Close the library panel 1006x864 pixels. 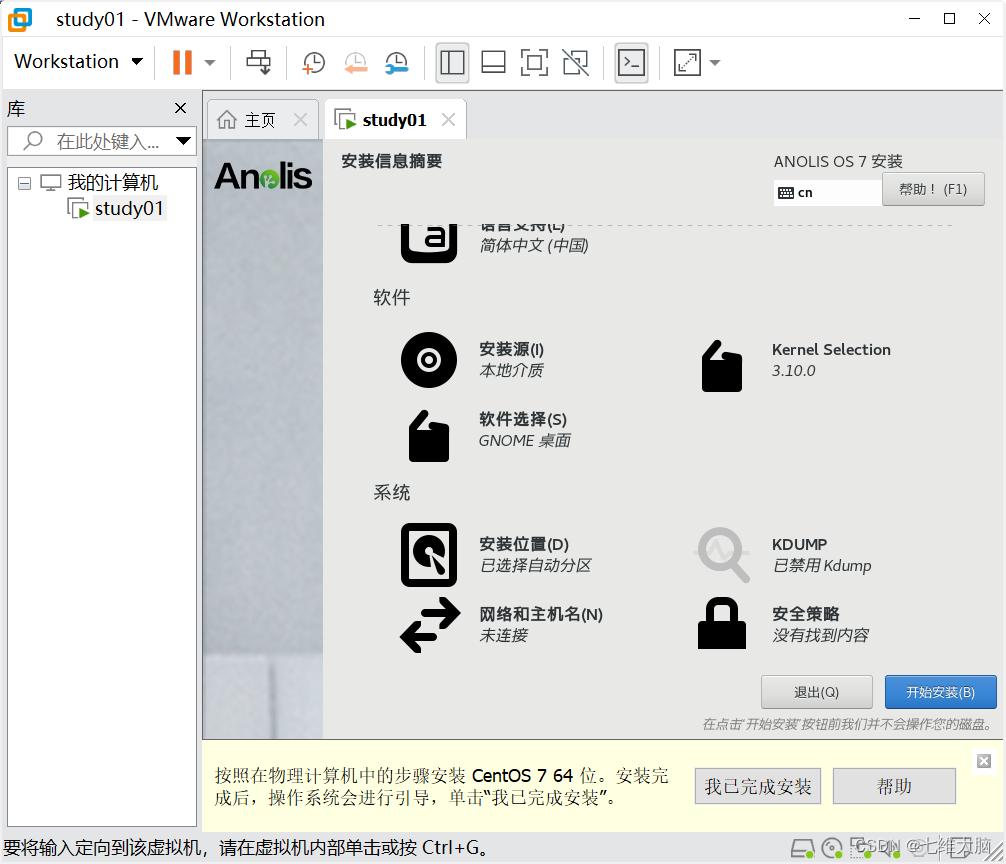181,108
